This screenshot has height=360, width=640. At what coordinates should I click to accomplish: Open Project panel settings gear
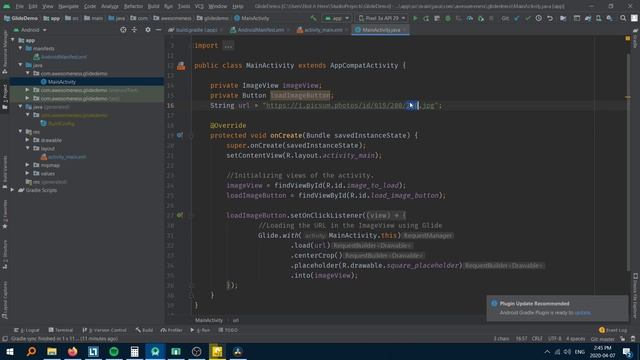coord(148,30)
